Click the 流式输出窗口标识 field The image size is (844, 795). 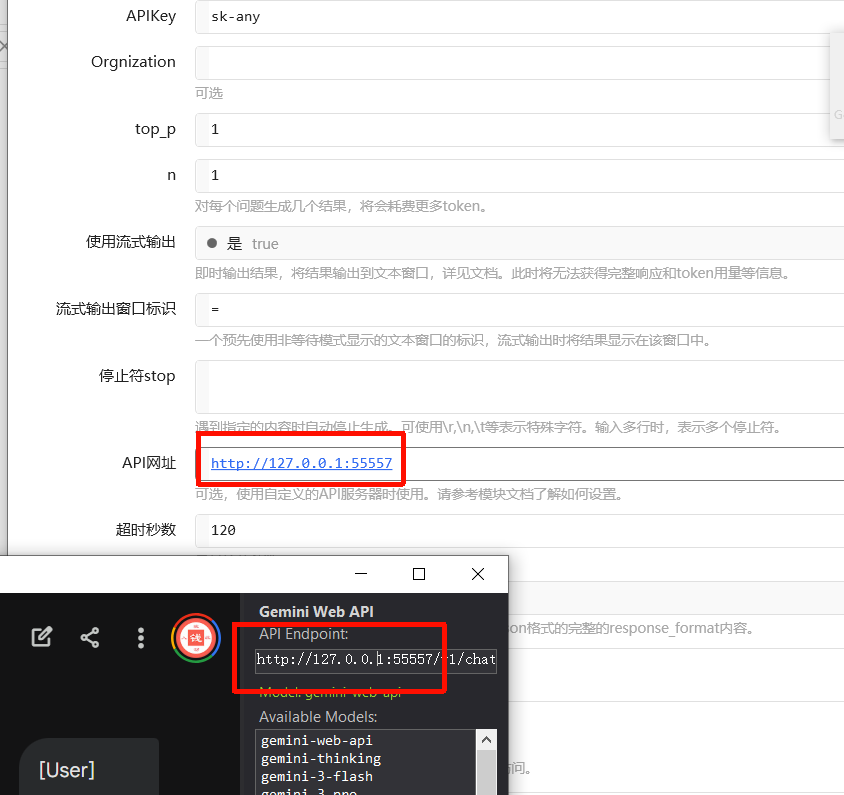pos(520,310)
